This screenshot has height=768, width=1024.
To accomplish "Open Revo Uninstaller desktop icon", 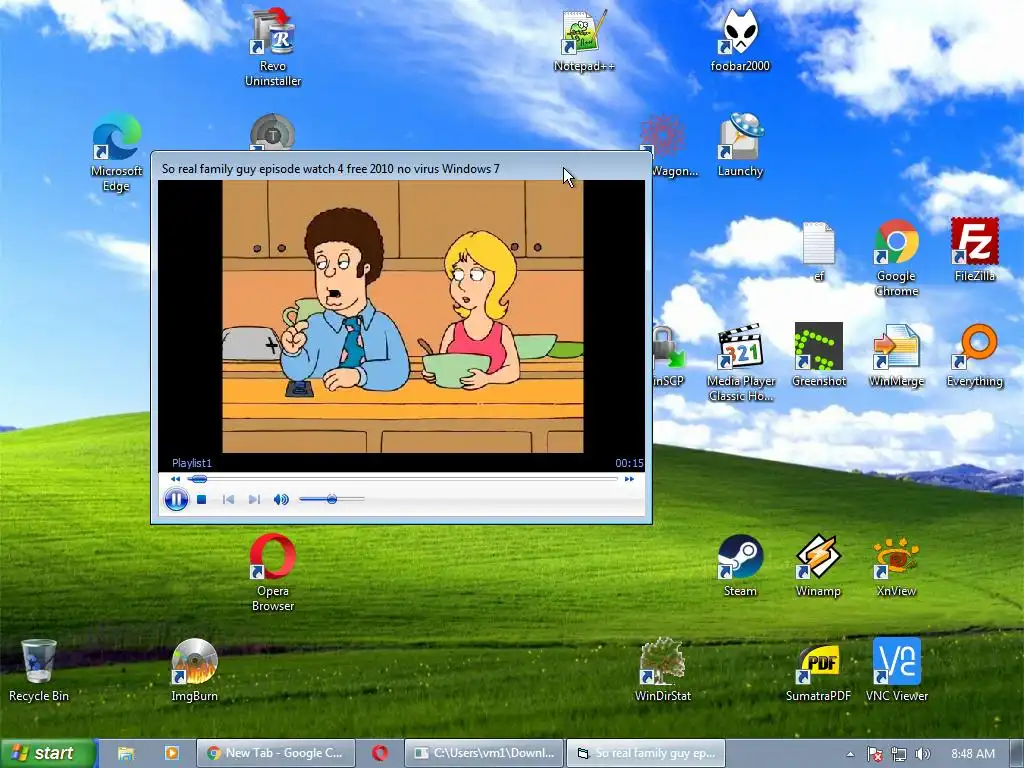I will click(x=273, y=47).
